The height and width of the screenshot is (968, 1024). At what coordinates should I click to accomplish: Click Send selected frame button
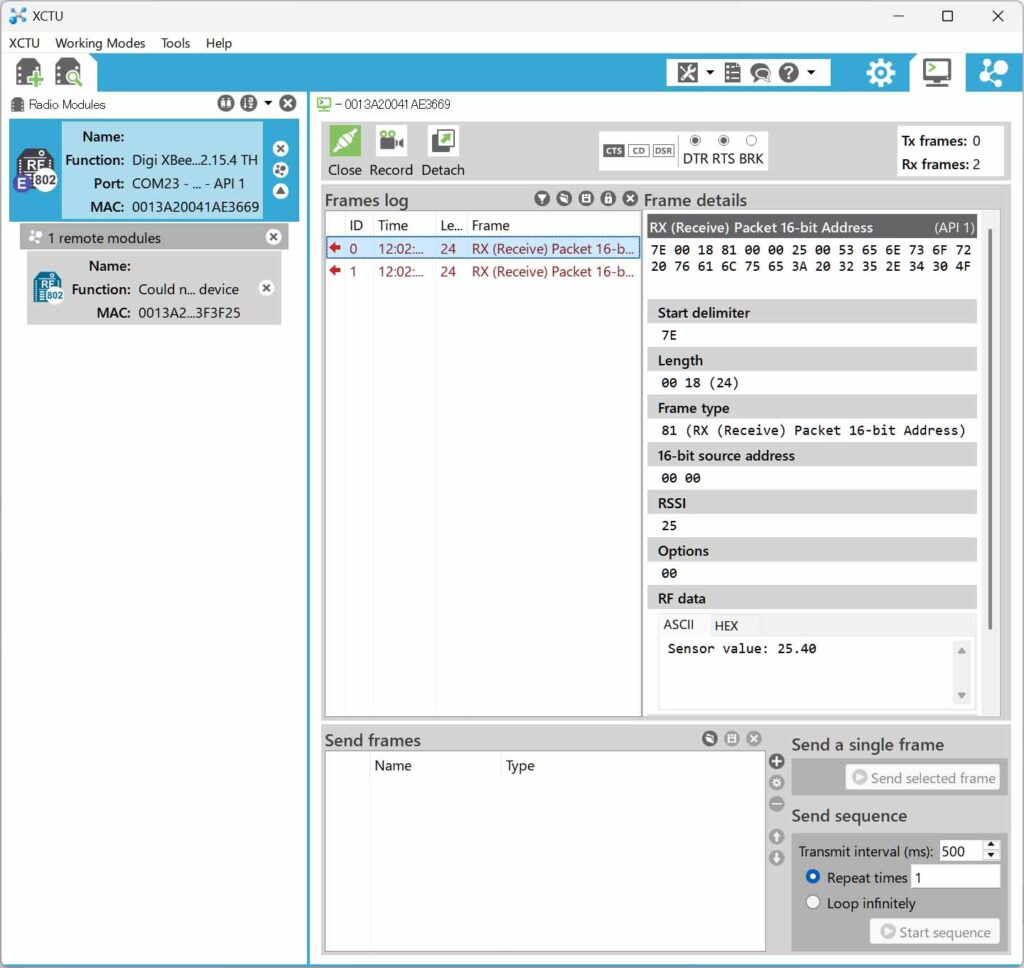coord(923,777)
